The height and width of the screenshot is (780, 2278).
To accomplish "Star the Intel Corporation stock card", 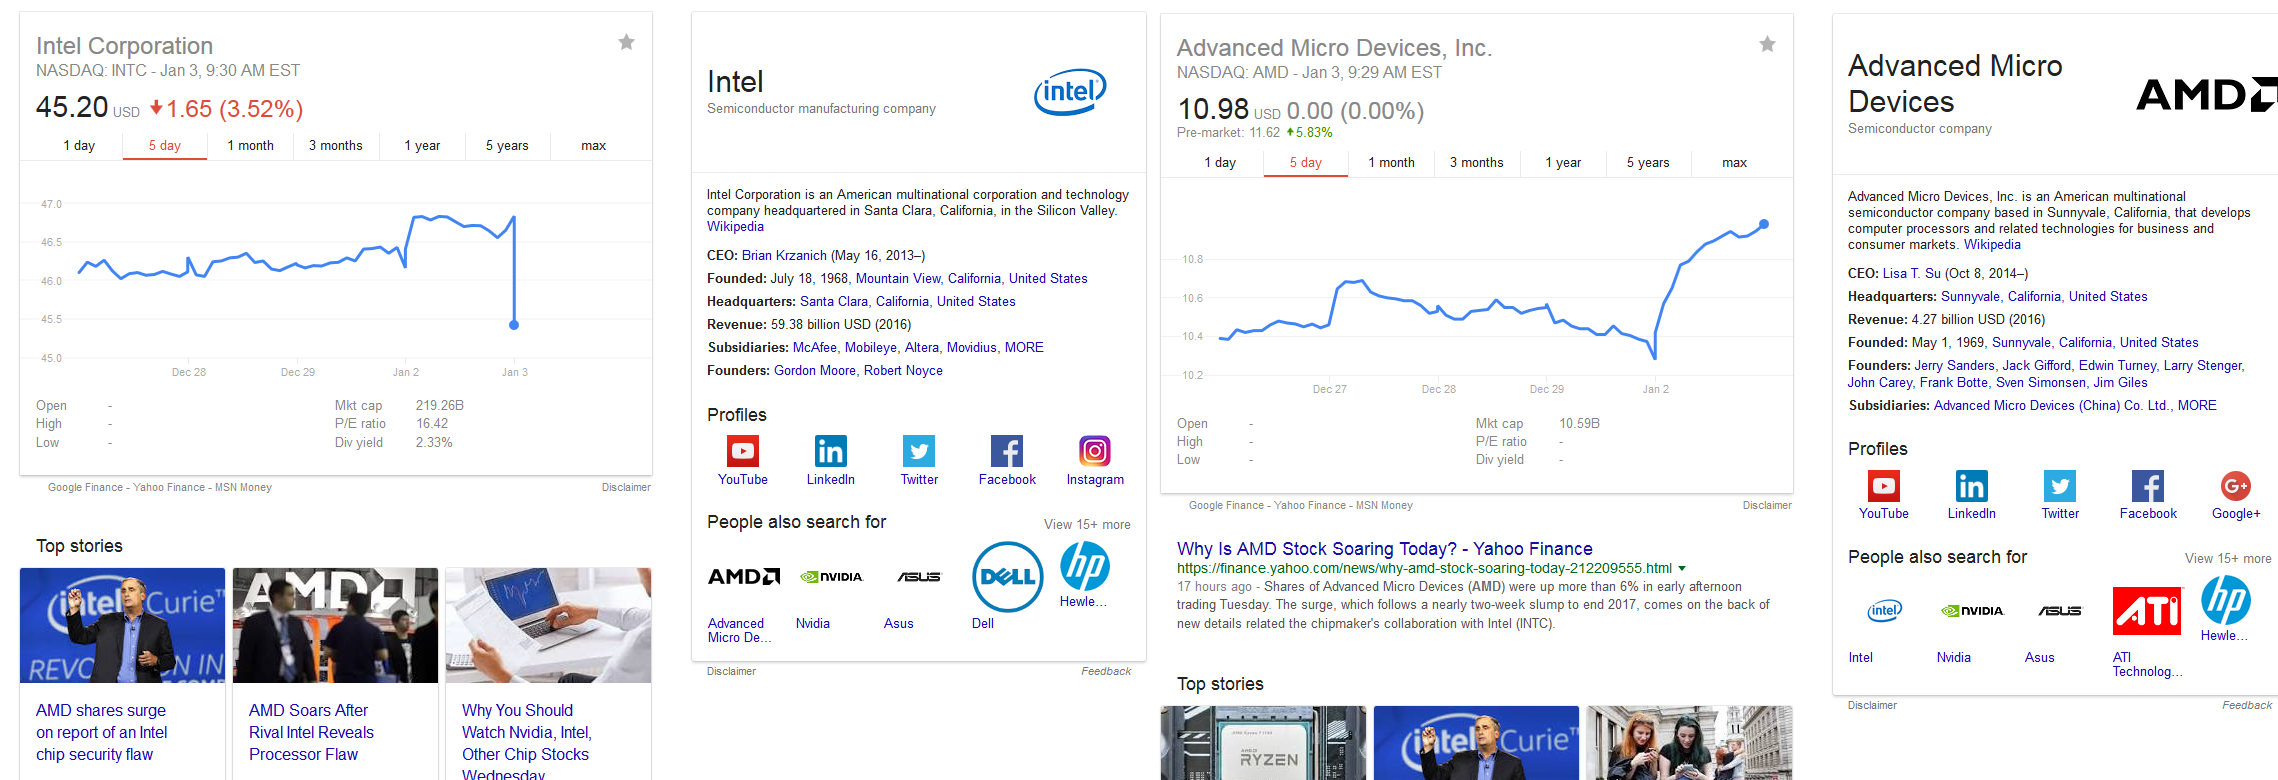I will (x=626, y=42).
